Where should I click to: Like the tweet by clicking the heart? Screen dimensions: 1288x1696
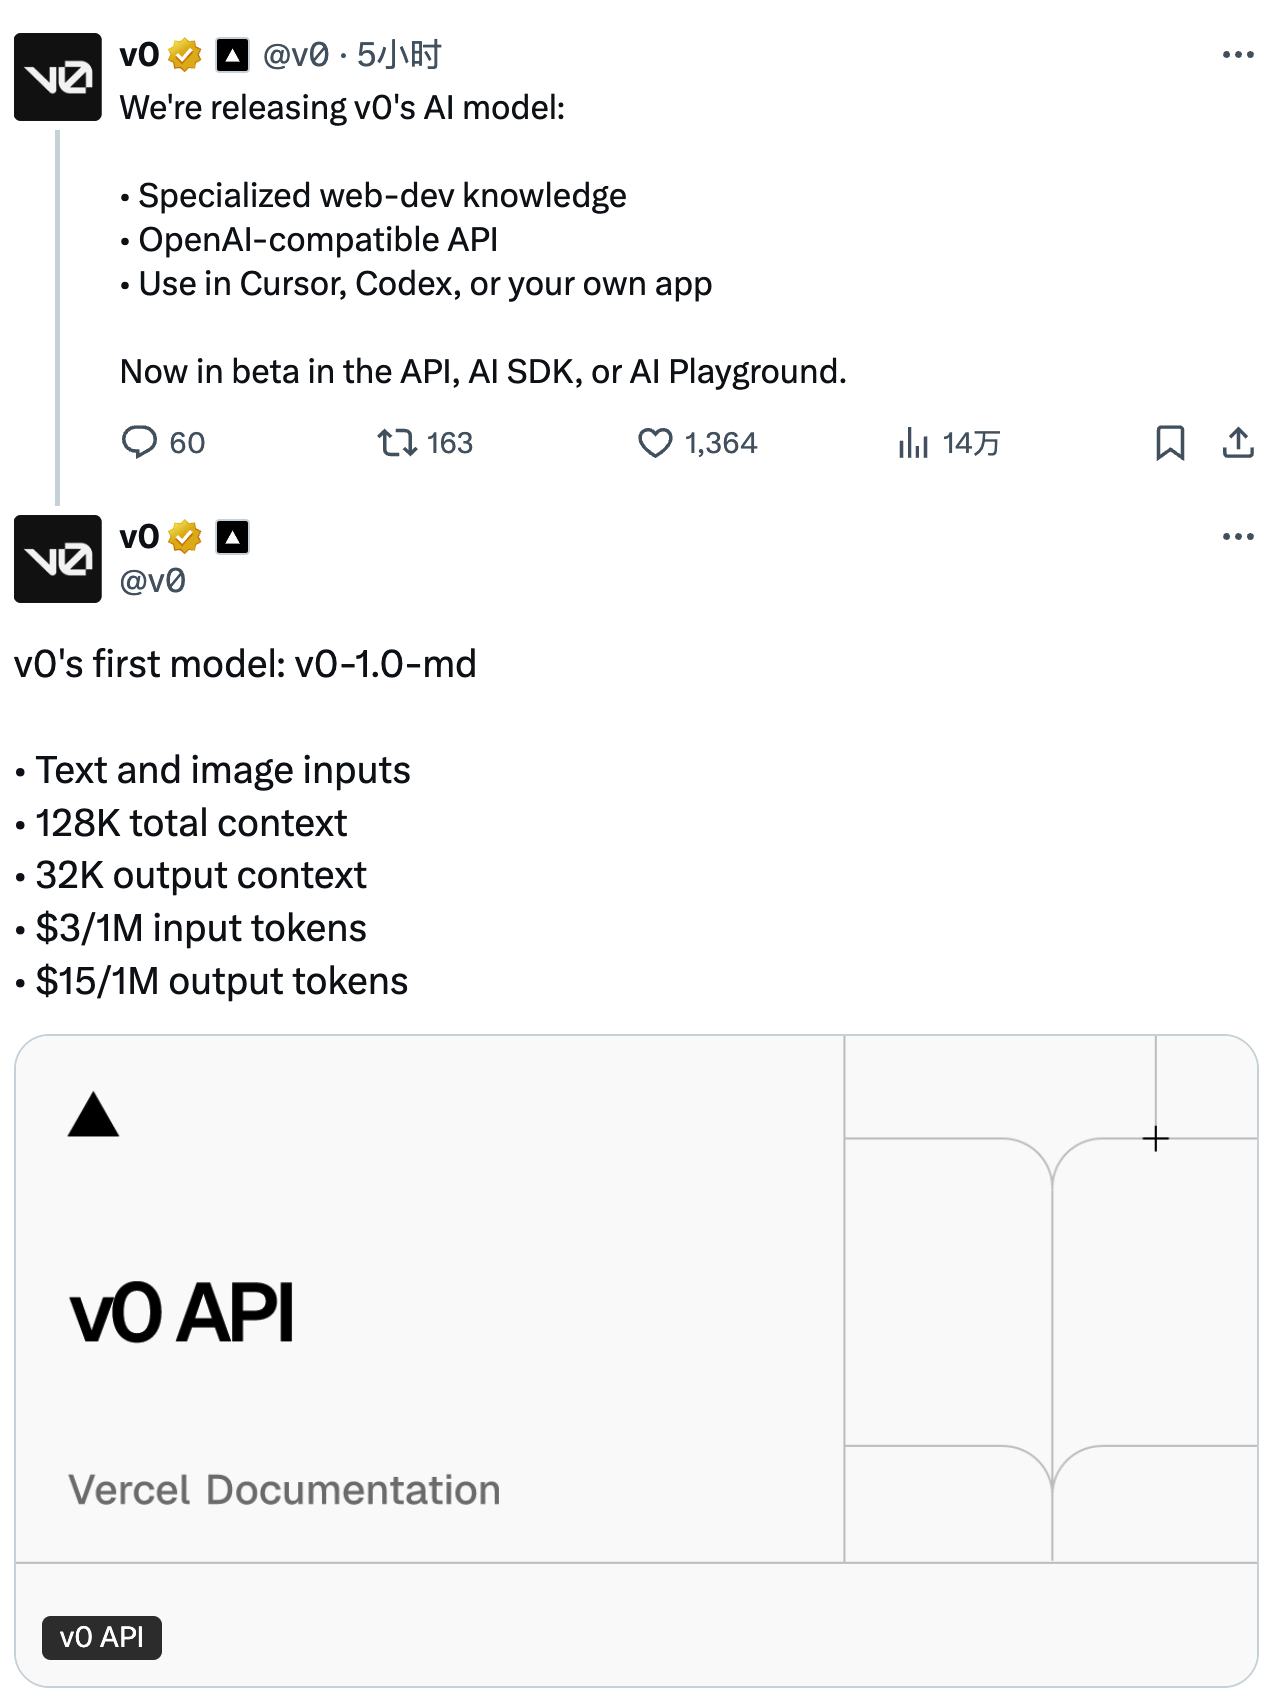655,443
